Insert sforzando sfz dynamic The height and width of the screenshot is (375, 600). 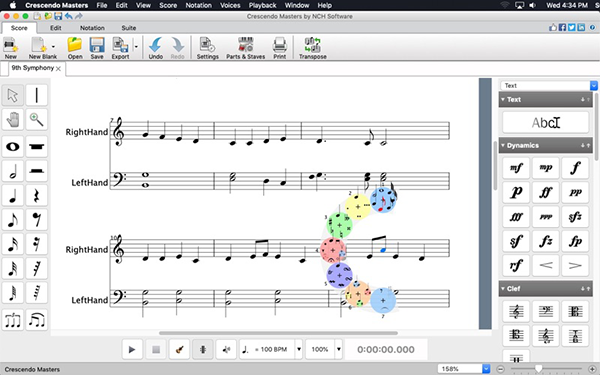pyautogui.click(x=575, y=217)
